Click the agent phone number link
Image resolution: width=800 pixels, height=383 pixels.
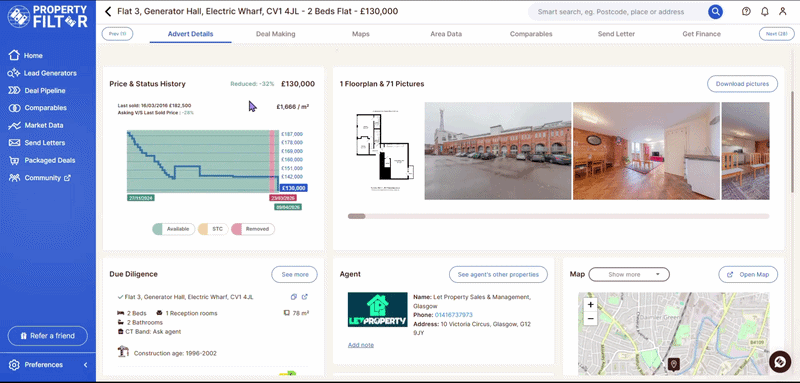[x=454, y=315]
